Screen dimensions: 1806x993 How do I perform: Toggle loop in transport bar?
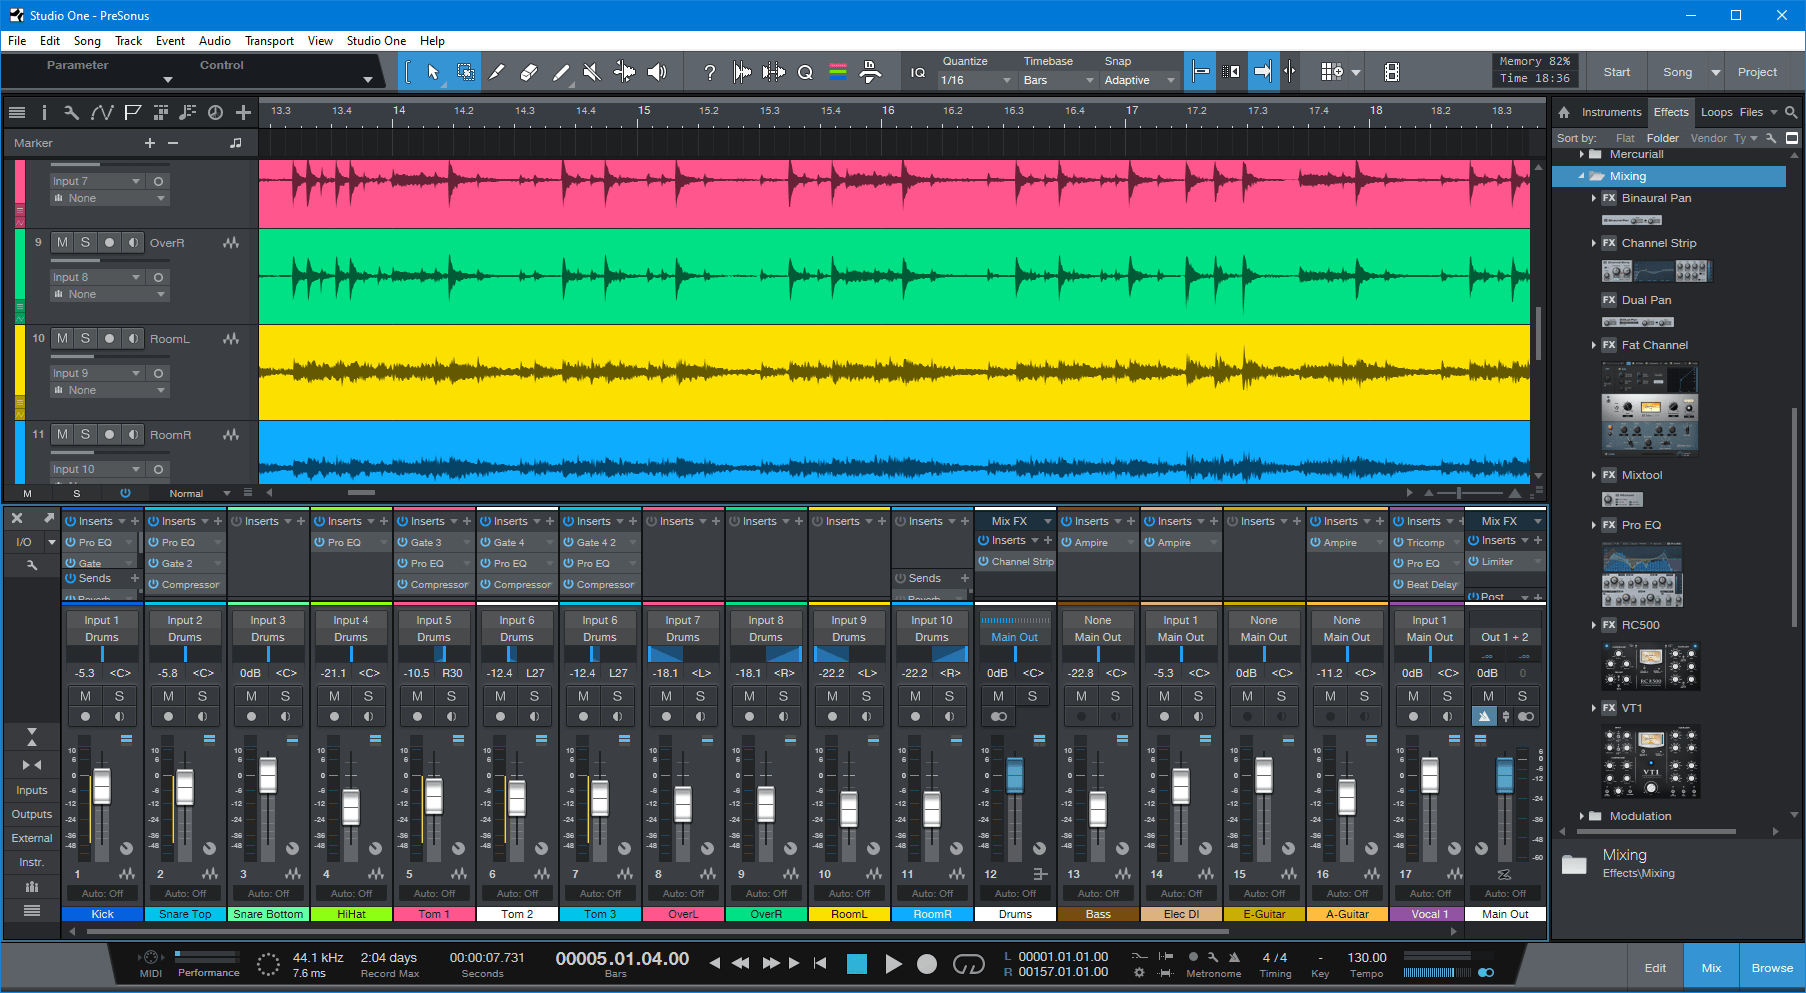point(968,964)
